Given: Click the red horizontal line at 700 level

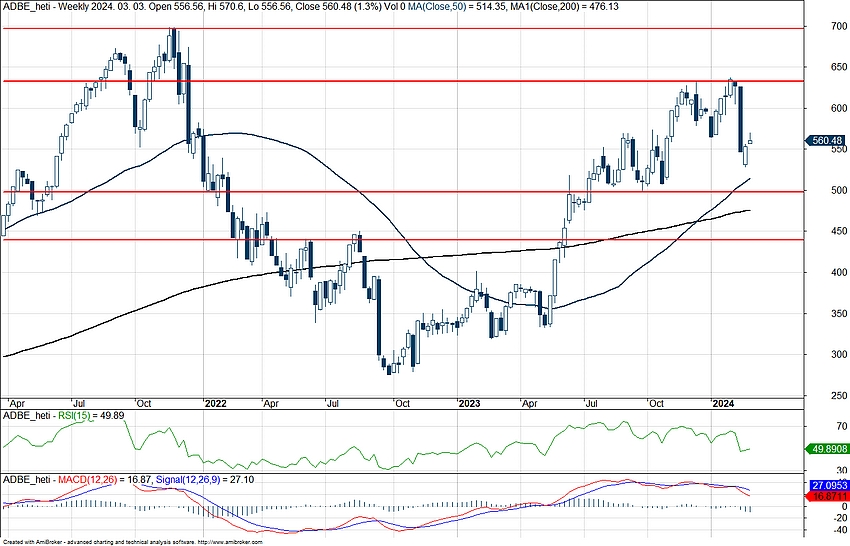Looking at the screenshot, I should coord(403,28).
